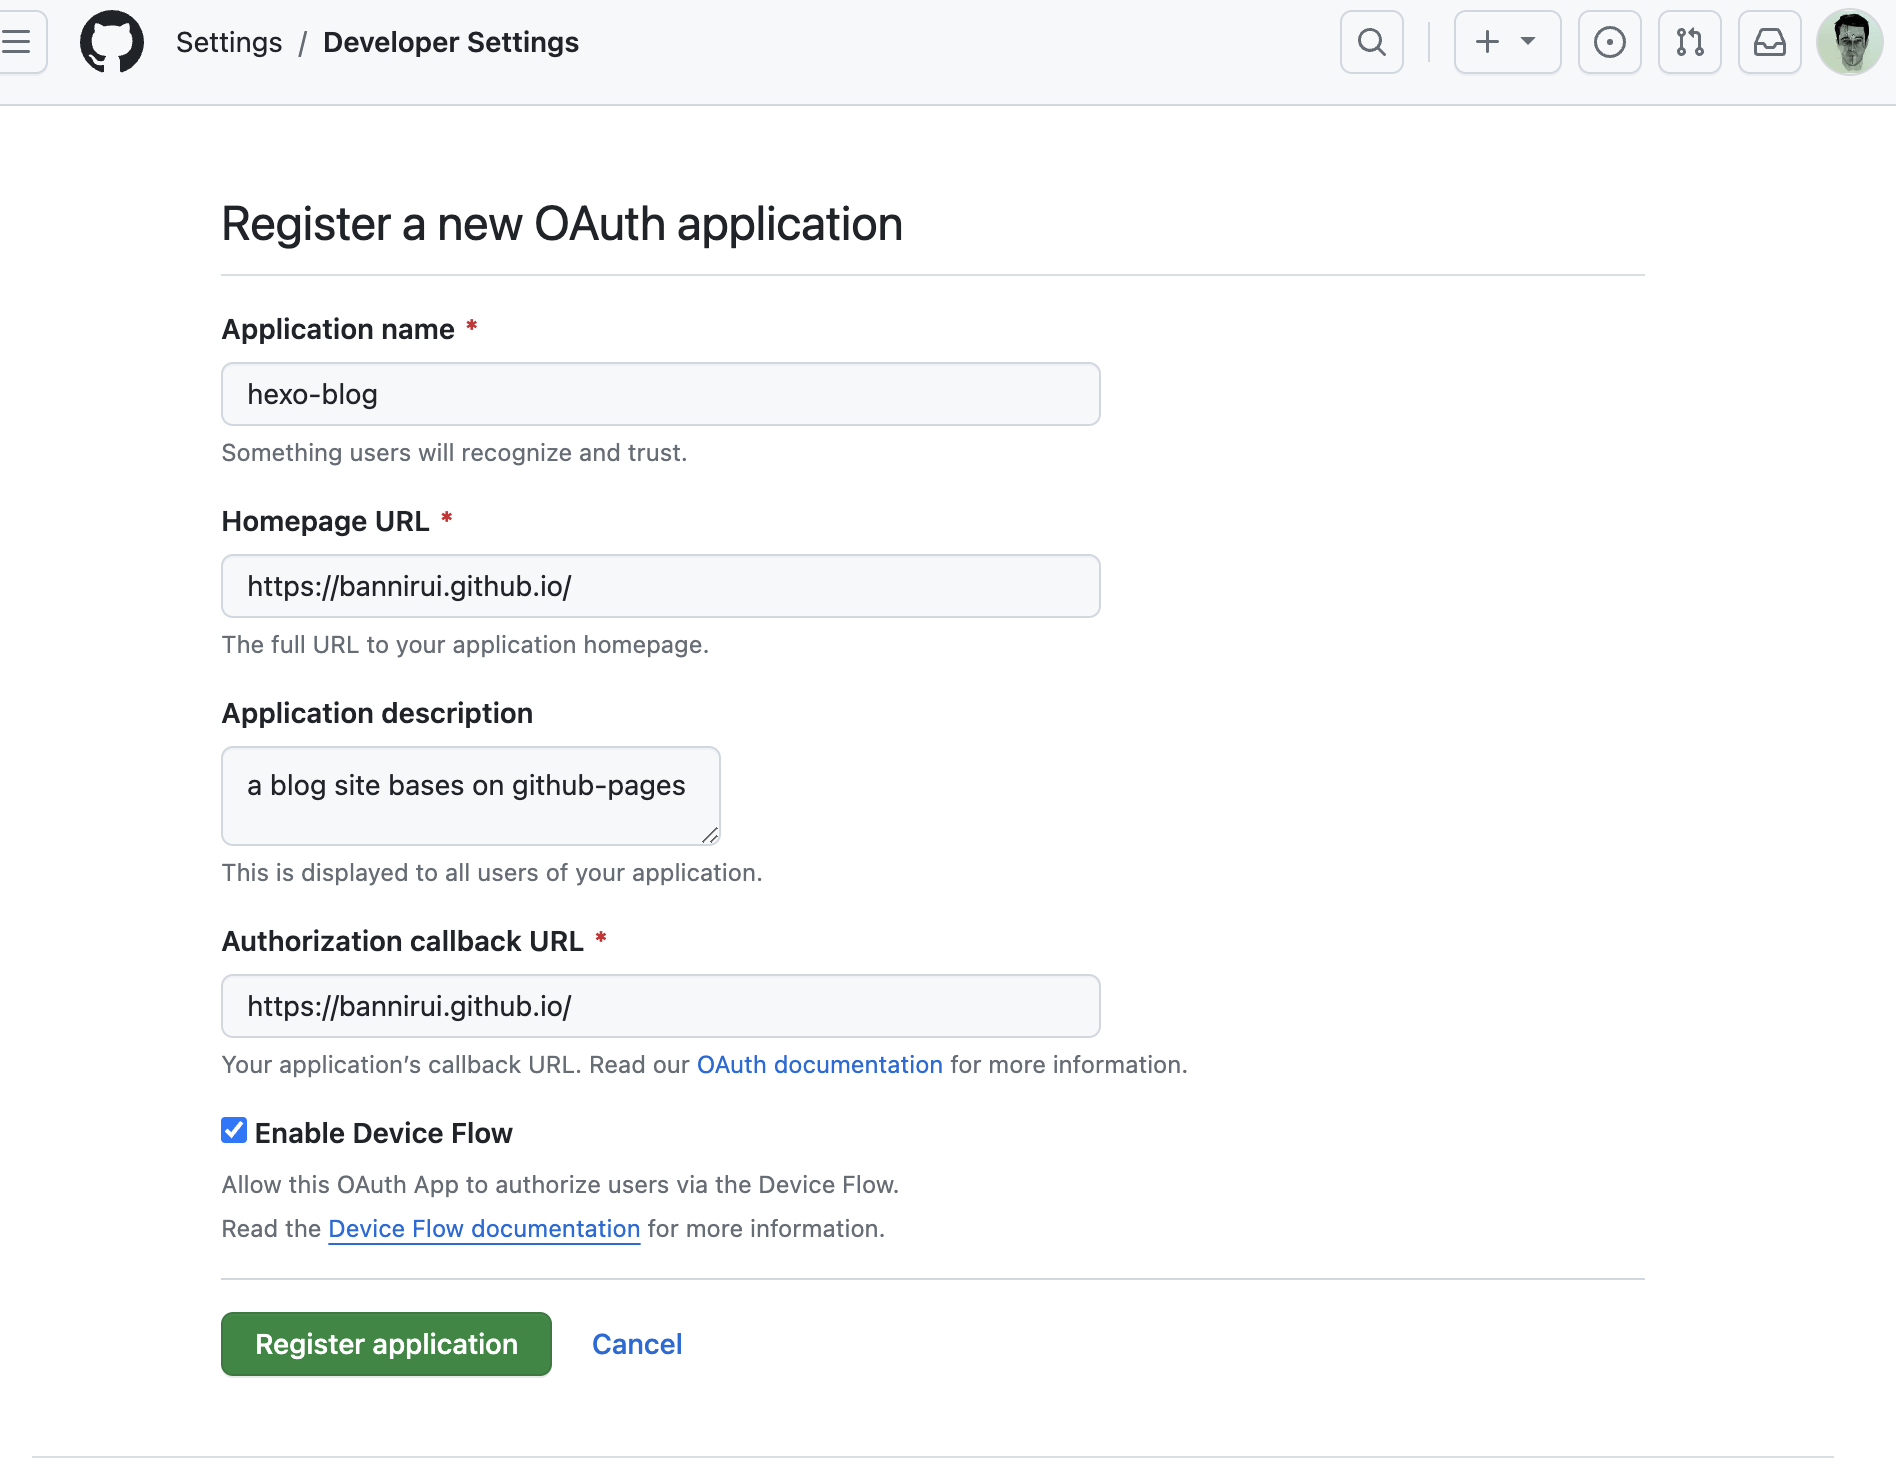Screen dimensions: 1896x1470
Task: Click the Register application button
Action: 386,1344
